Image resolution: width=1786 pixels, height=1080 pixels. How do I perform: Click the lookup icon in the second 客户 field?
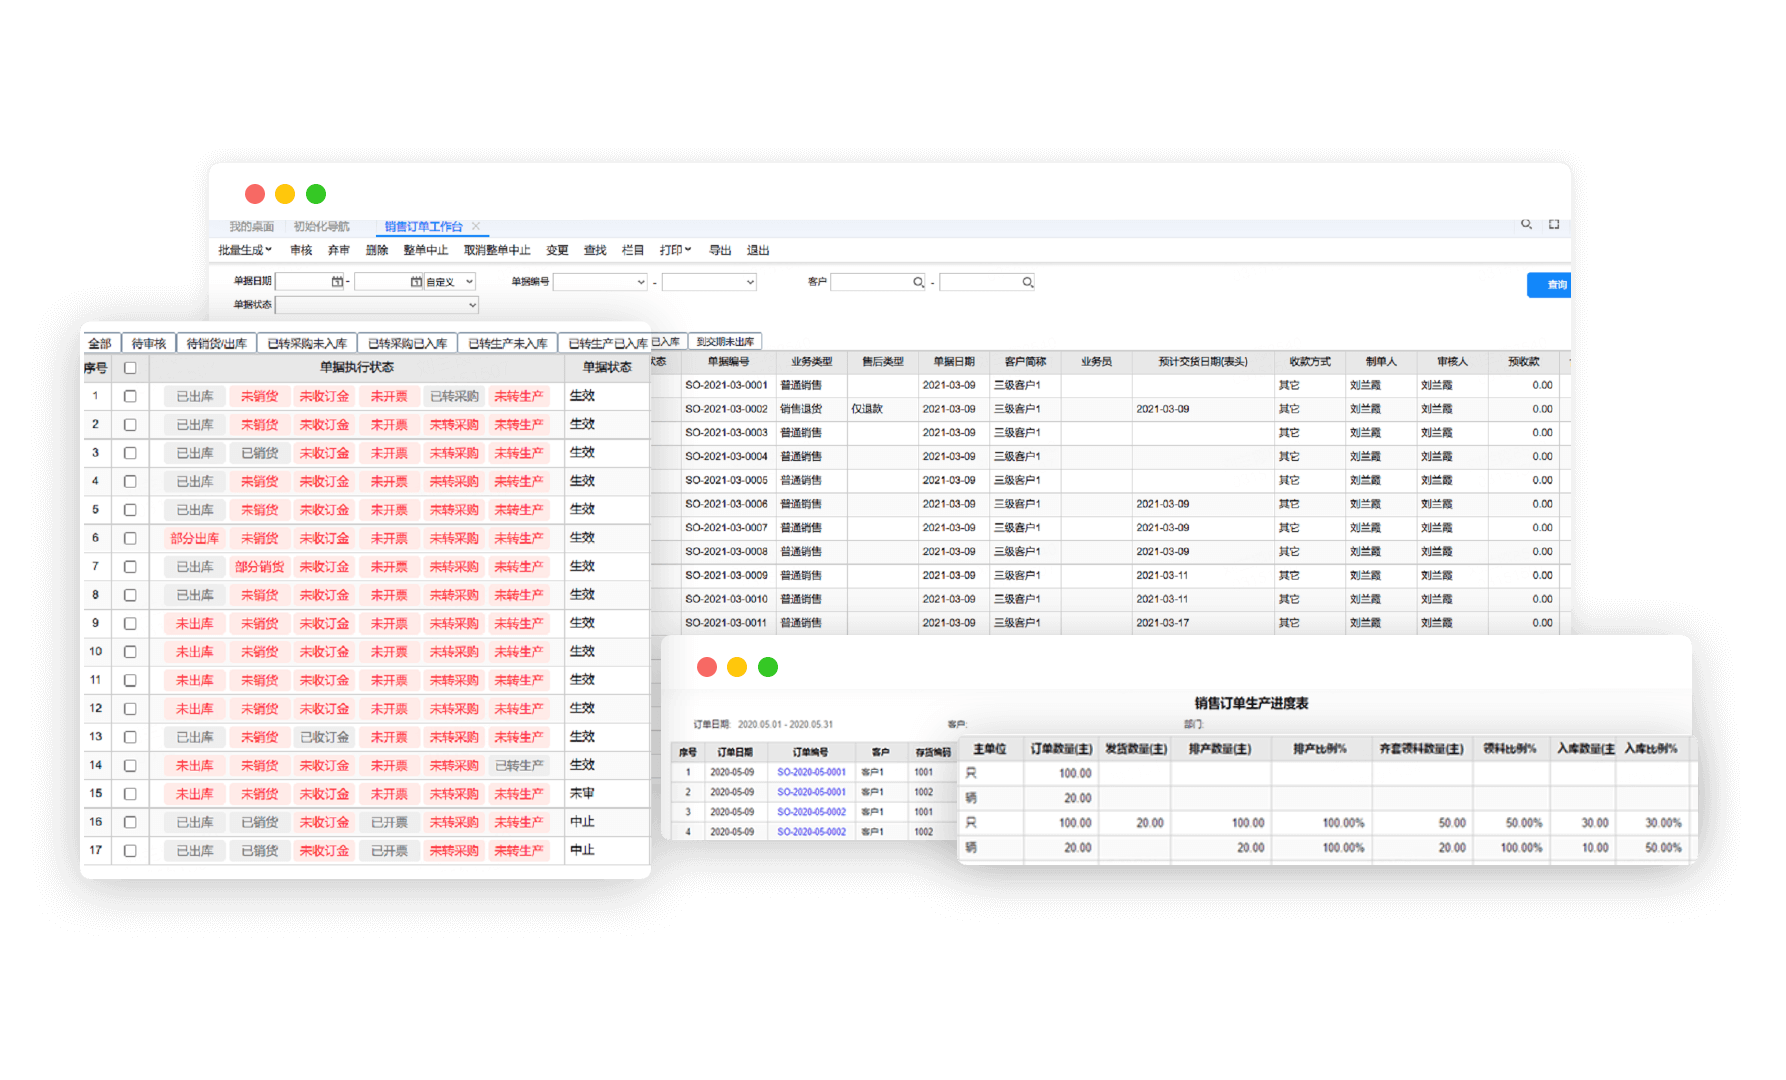(1027, 283)
